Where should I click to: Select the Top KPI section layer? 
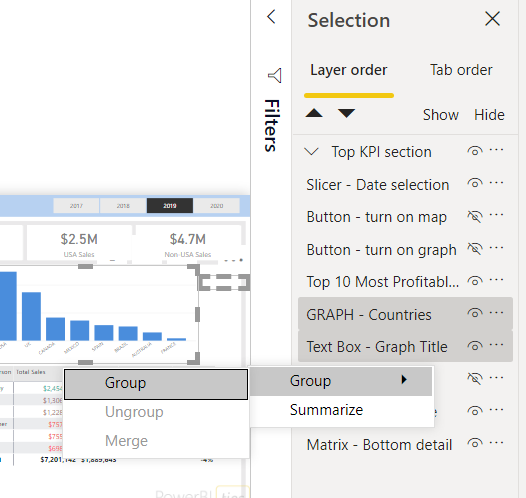(381, 152)
